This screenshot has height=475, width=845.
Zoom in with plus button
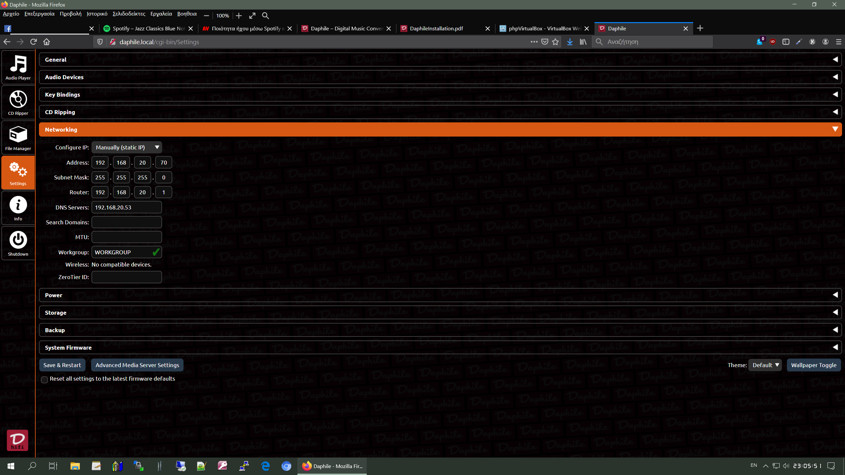click(x=239, y=16)
